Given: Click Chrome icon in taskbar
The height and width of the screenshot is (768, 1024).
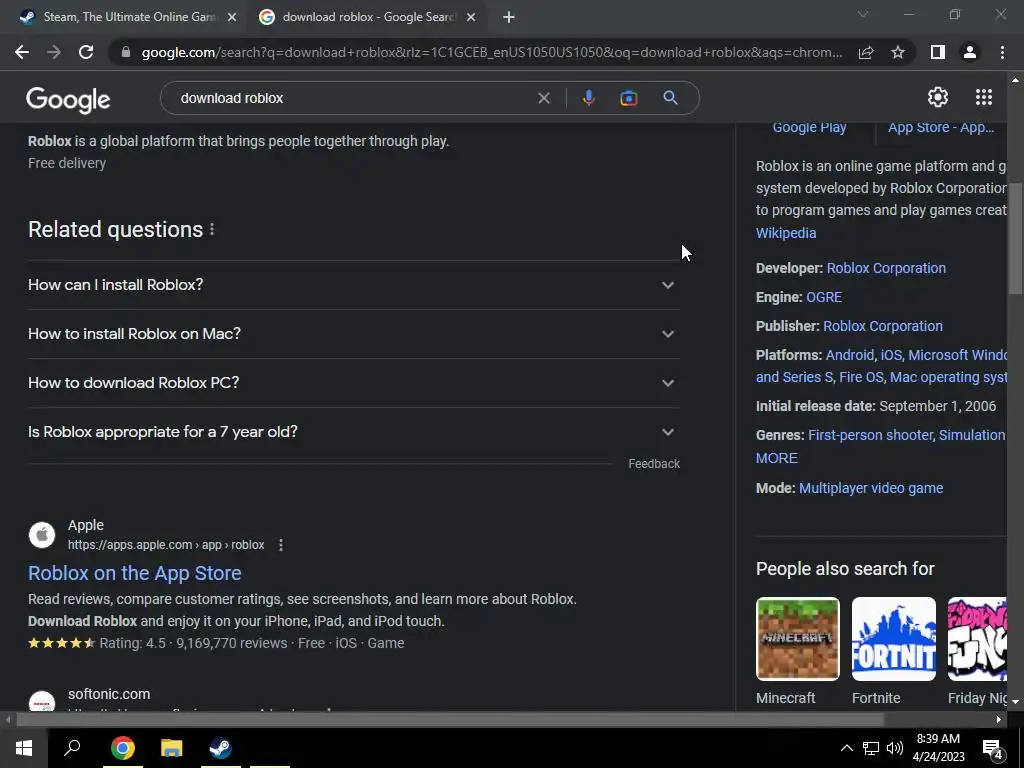Looking at the screenshot, I should 122,748.
